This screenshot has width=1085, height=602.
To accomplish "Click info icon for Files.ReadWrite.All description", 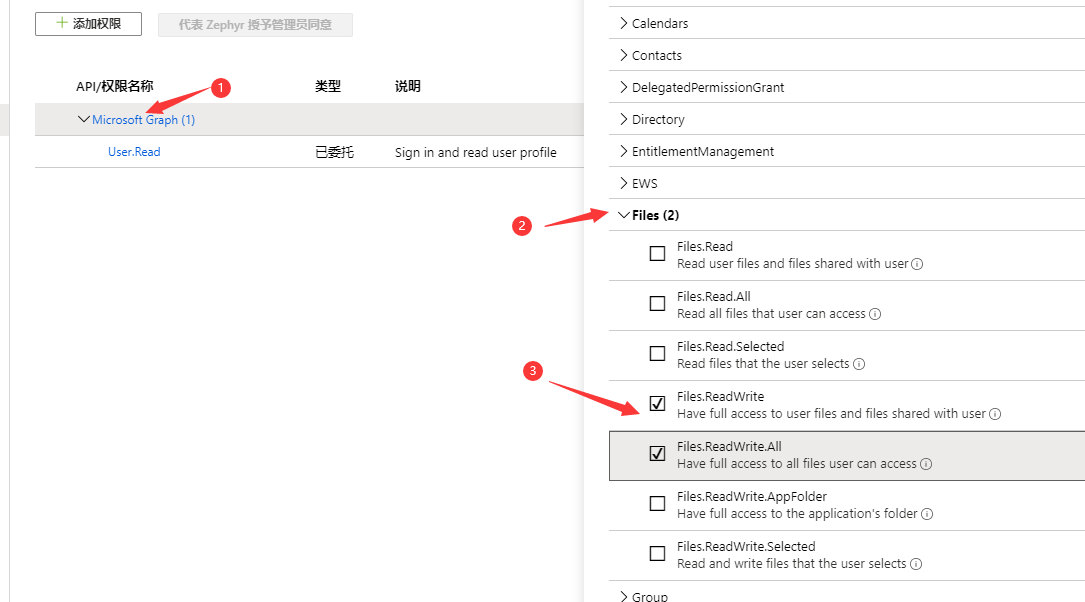I will 926,465.
